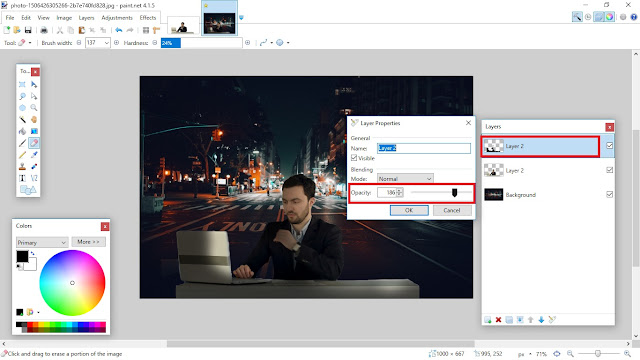Select the Move Selection tool
This screenshot has width=640, height=360.
point(34,96)
